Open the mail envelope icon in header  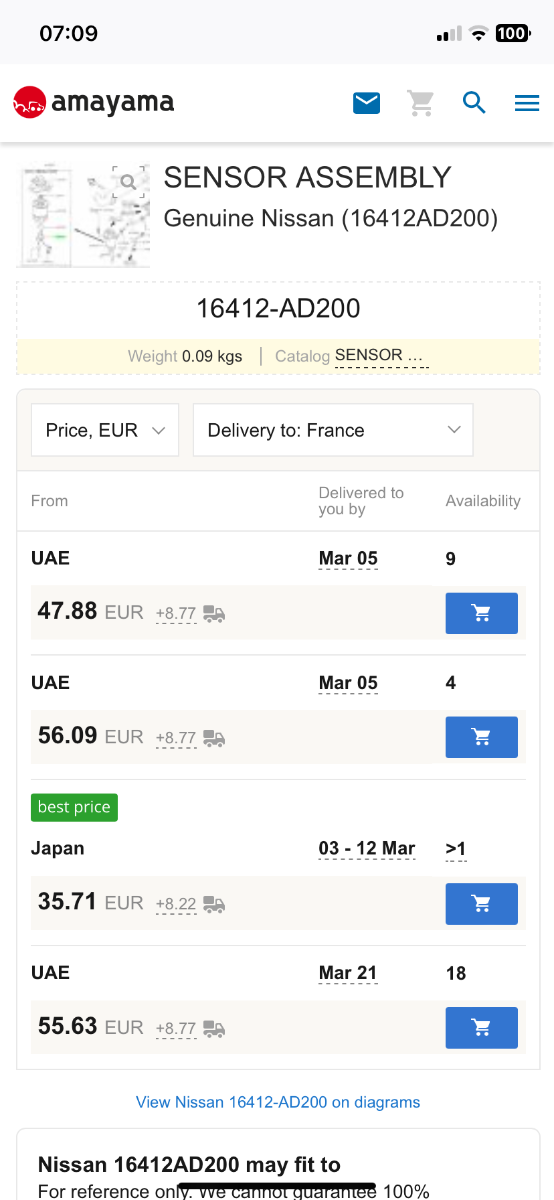coord(367,102)
